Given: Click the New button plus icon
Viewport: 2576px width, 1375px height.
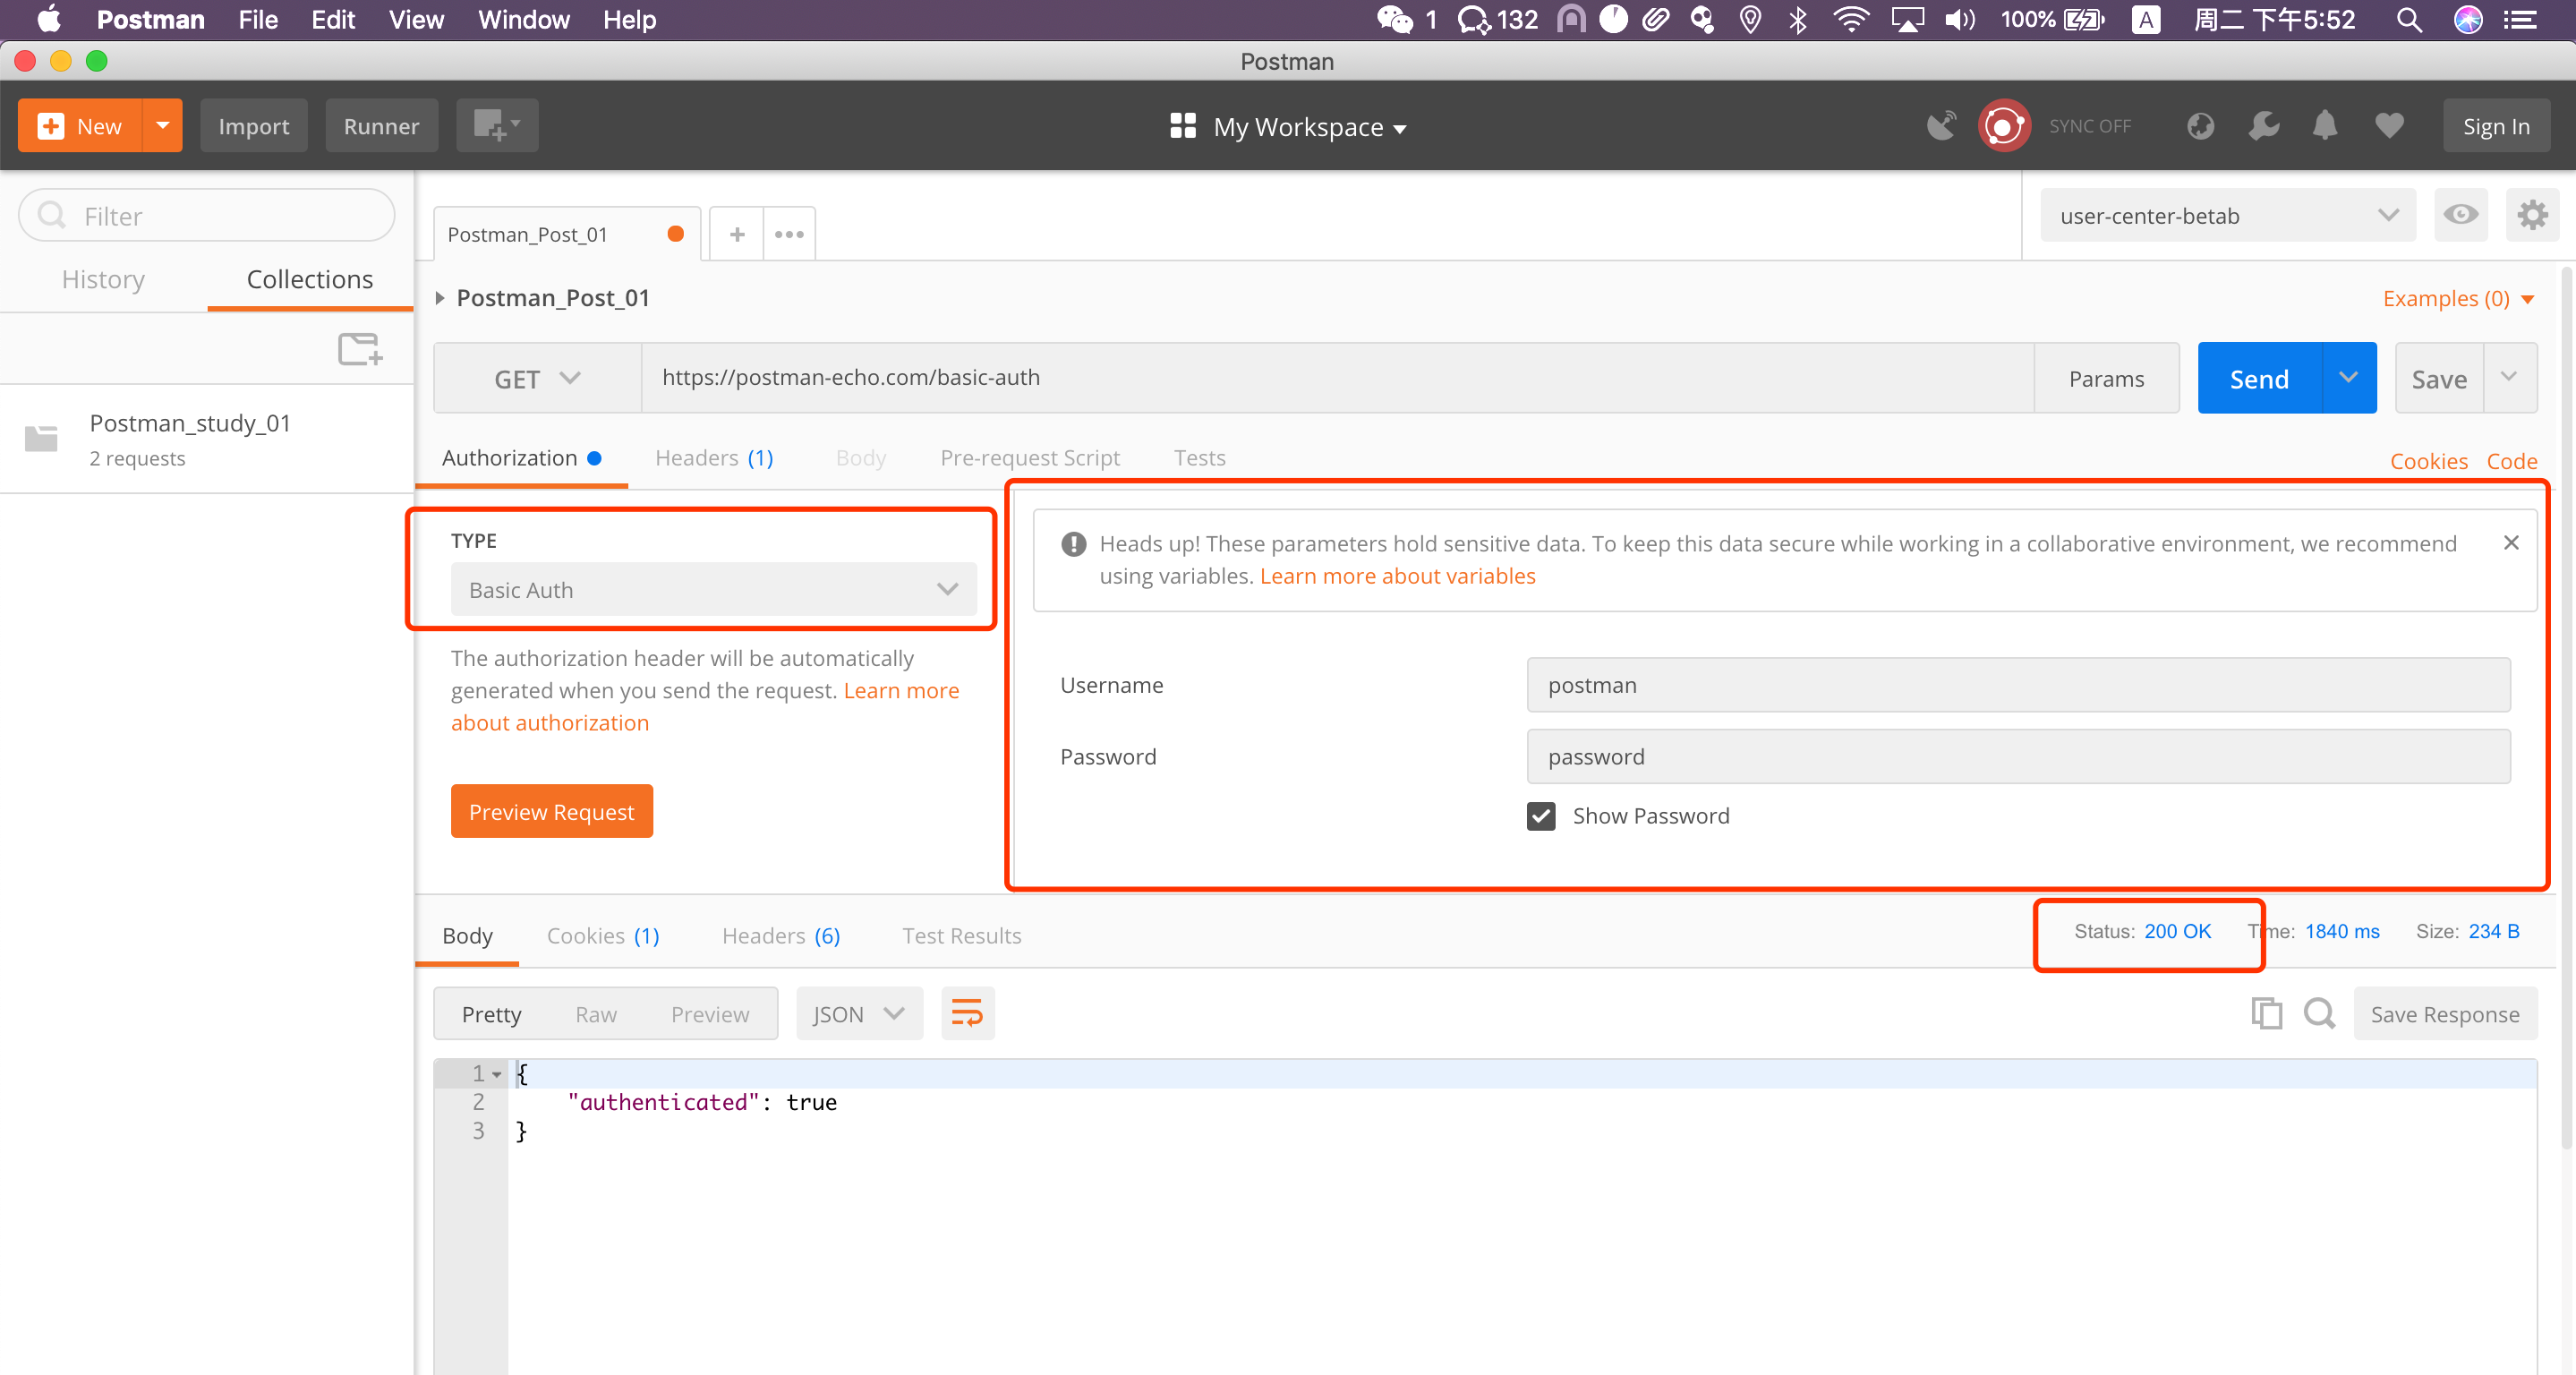Looking at the screenshot, I should pyautogui.click(x=50, y=126).
